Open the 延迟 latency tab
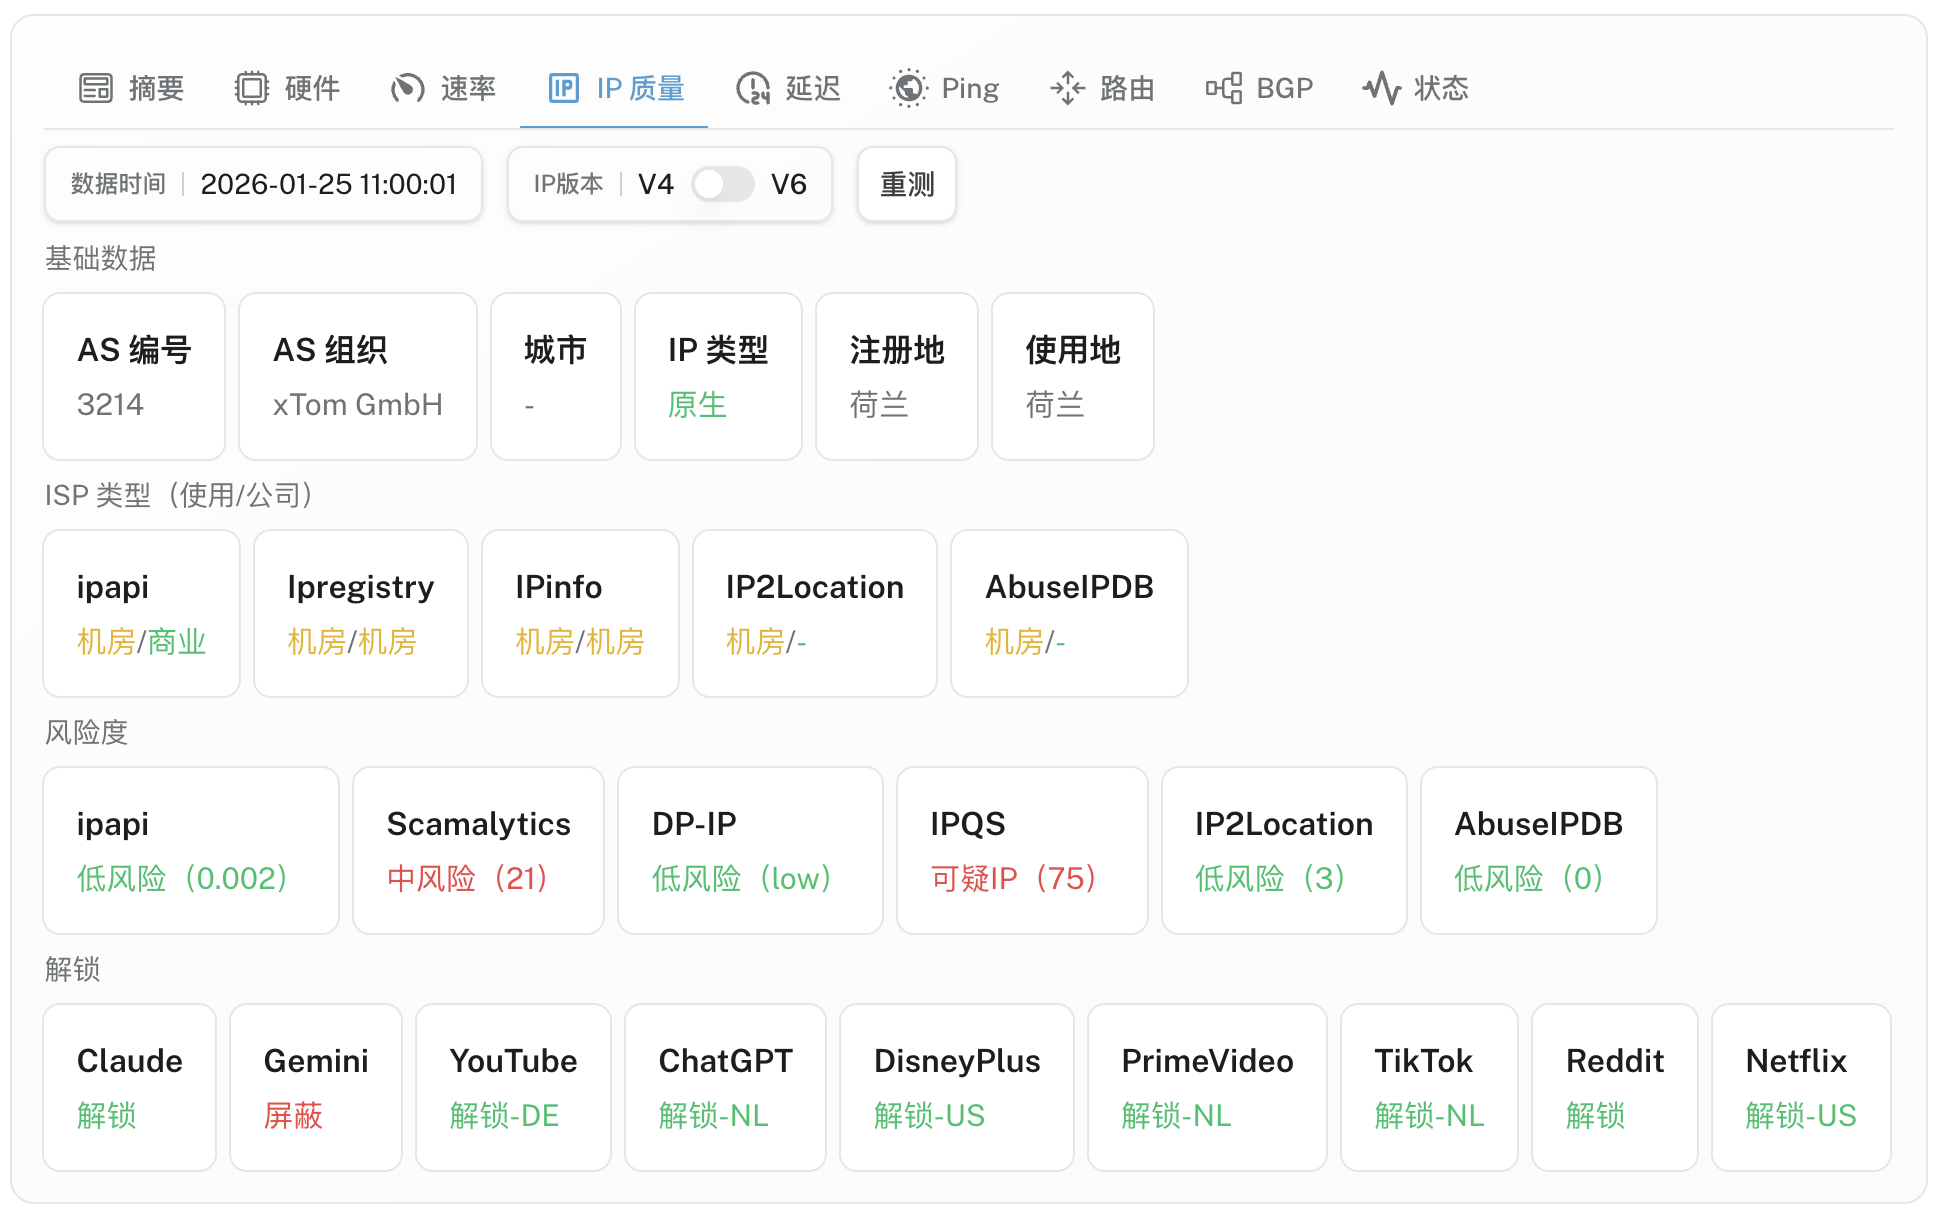Image resolution: width=1946 pixels, height=1230 pixels. point(811,88)
